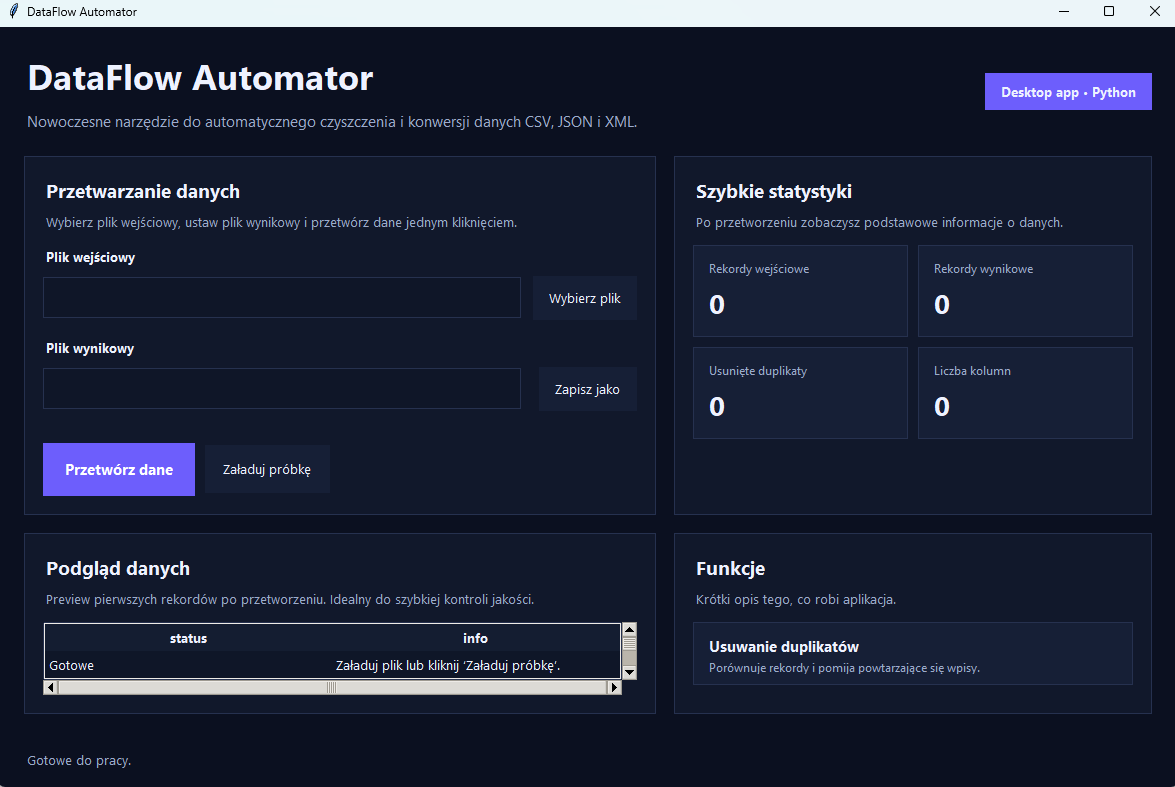Image resolution: width=1175 pixels, height=787 pixels.
Task: Load sample data with Załaduj próbkę
Action: (x=267, y=469)
